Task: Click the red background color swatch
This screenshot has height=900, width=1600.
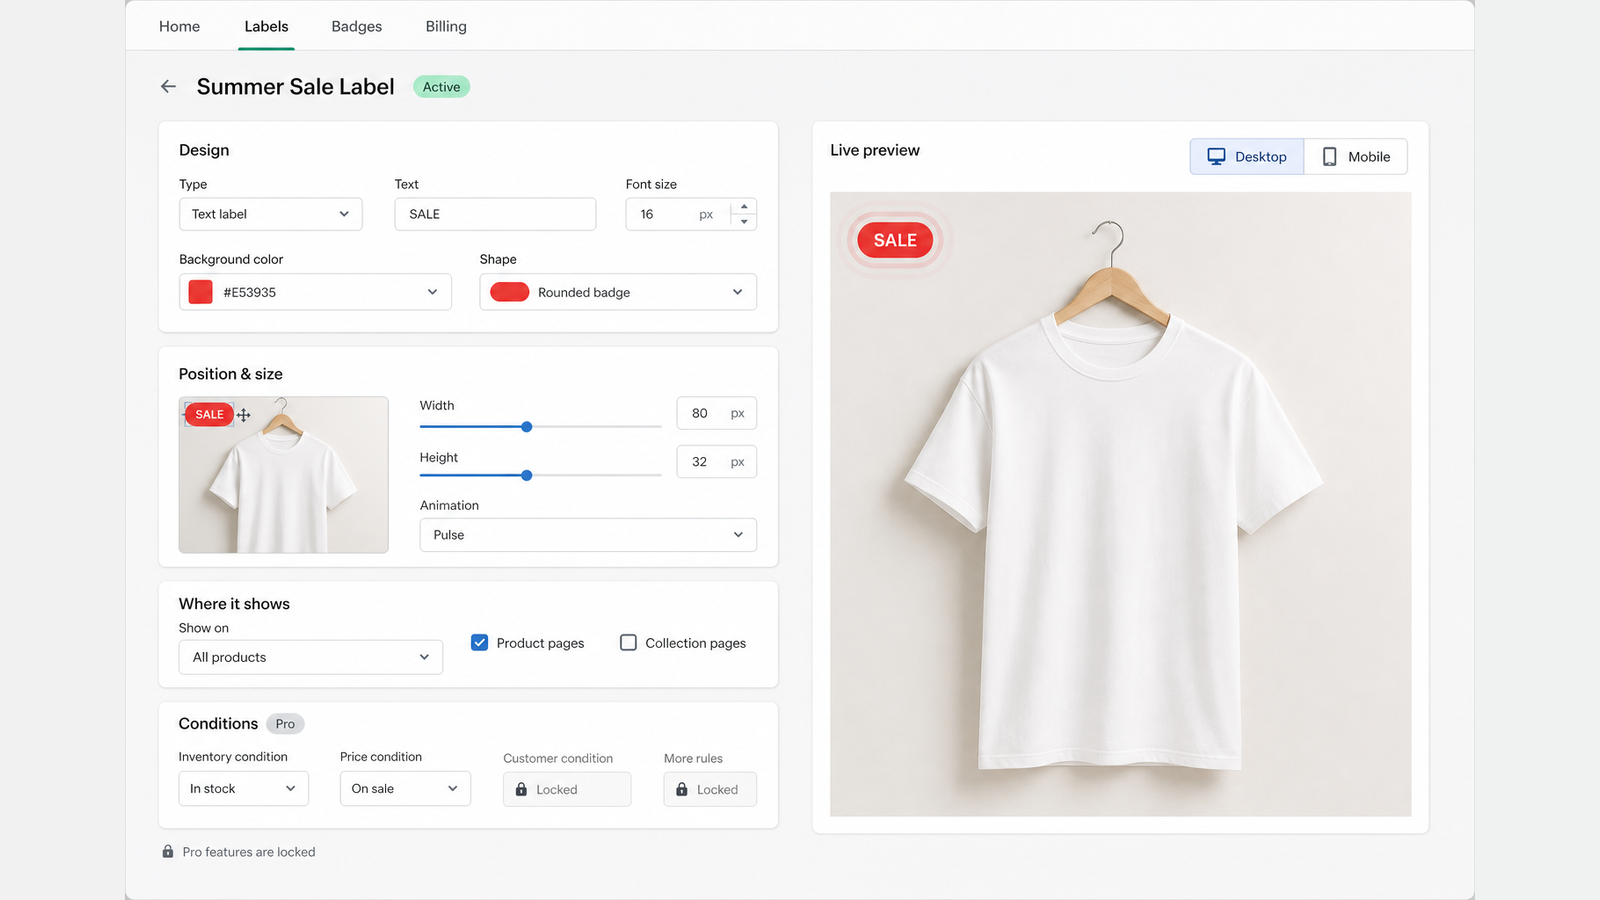Action: (201, 292)
